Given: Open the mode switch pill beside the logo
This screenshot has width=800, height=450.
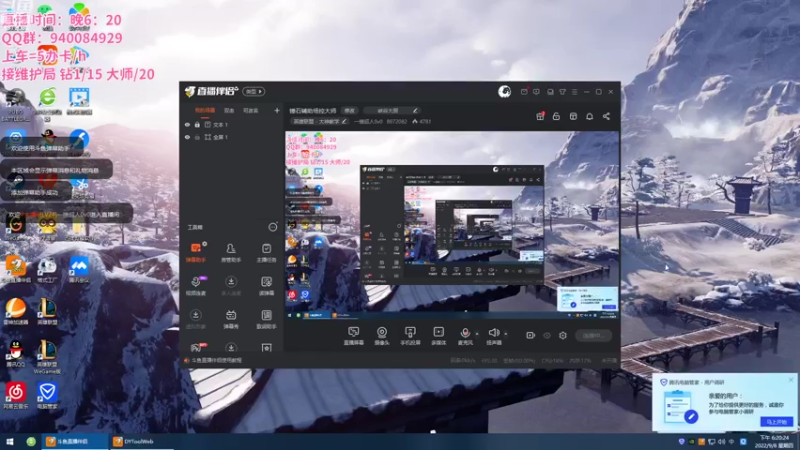Looking at the screenshot, I should pyautogui.click(x=254, y=91).
